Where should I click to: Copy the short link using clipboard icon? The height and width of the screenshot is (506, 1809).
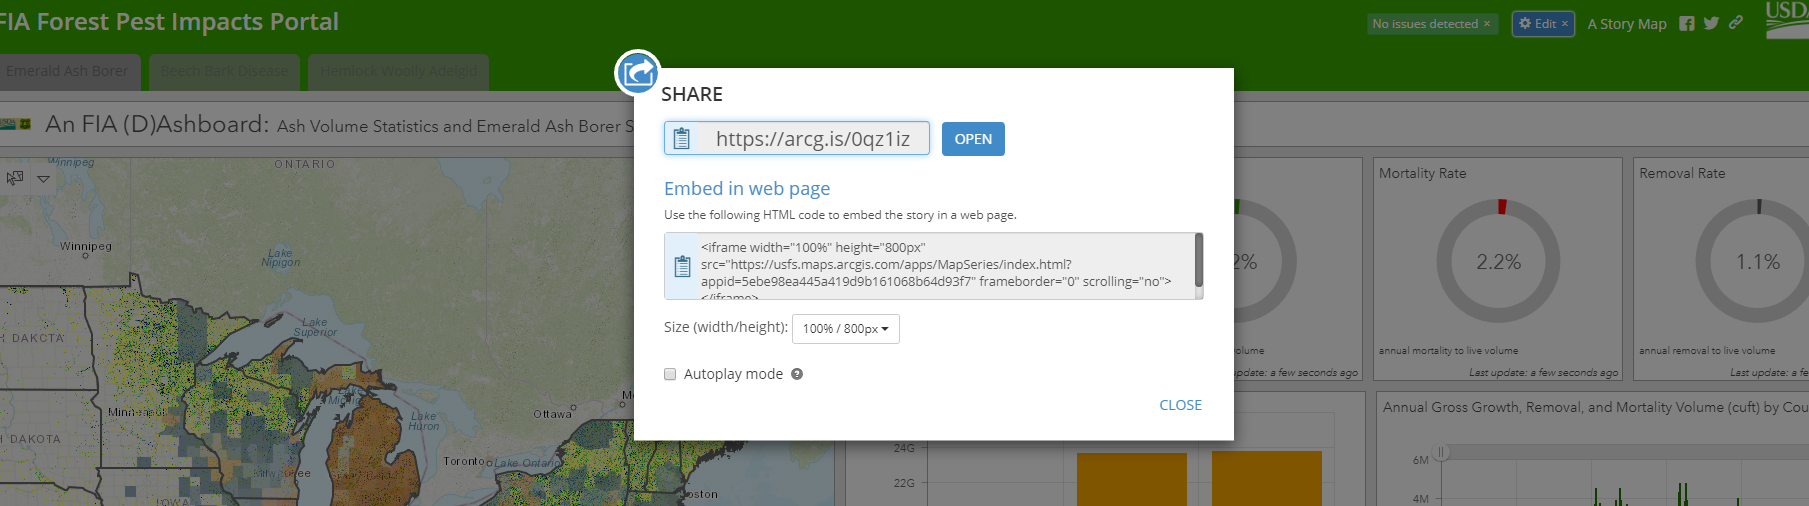coord(682,139)
